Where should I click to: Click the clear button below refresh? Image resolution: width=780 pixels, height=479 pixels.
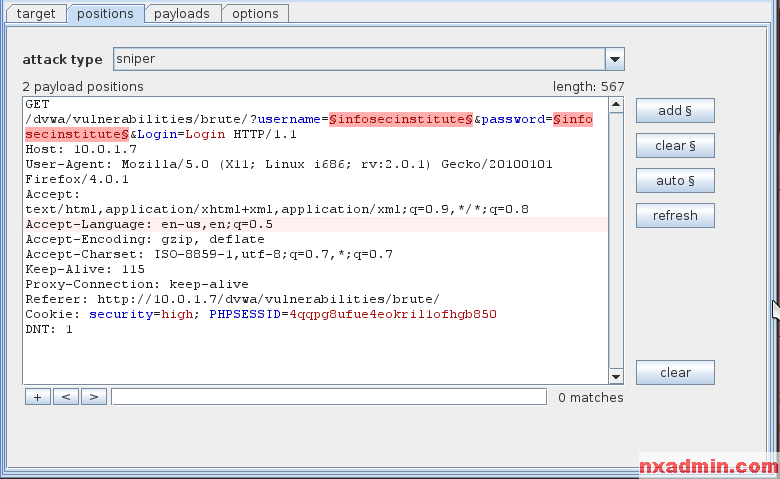(x=675, y=373)
